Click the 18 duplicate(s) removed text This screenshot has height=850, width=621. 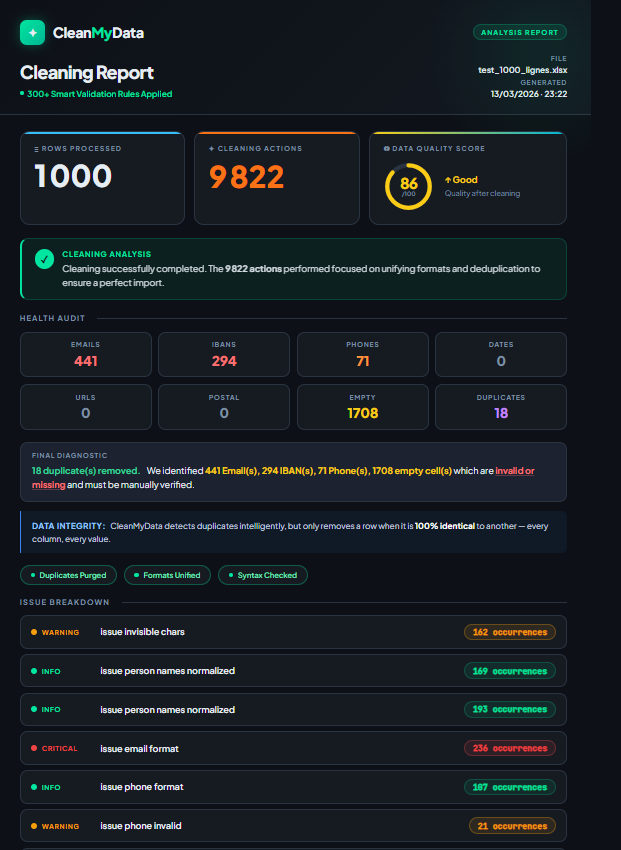tap(86, 471)
